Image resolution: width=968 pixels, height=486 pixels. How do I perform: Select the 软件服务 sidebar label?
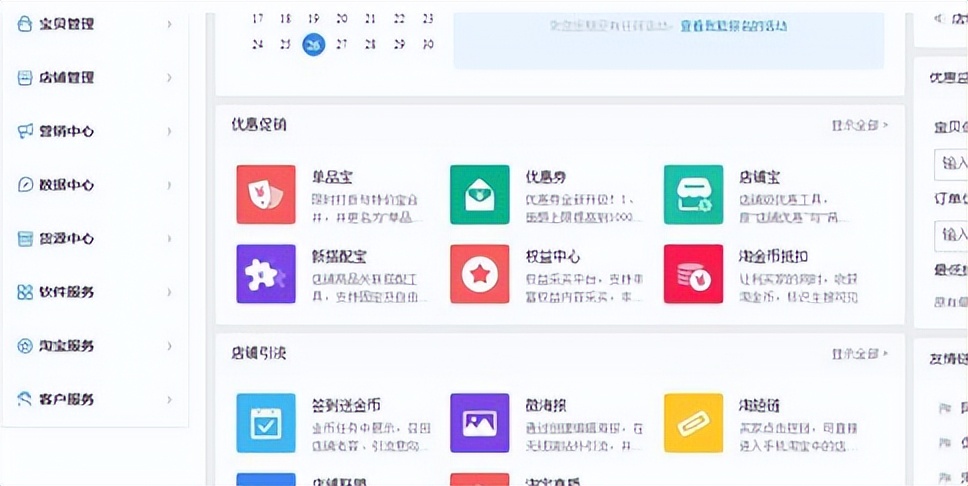(67, 292)
